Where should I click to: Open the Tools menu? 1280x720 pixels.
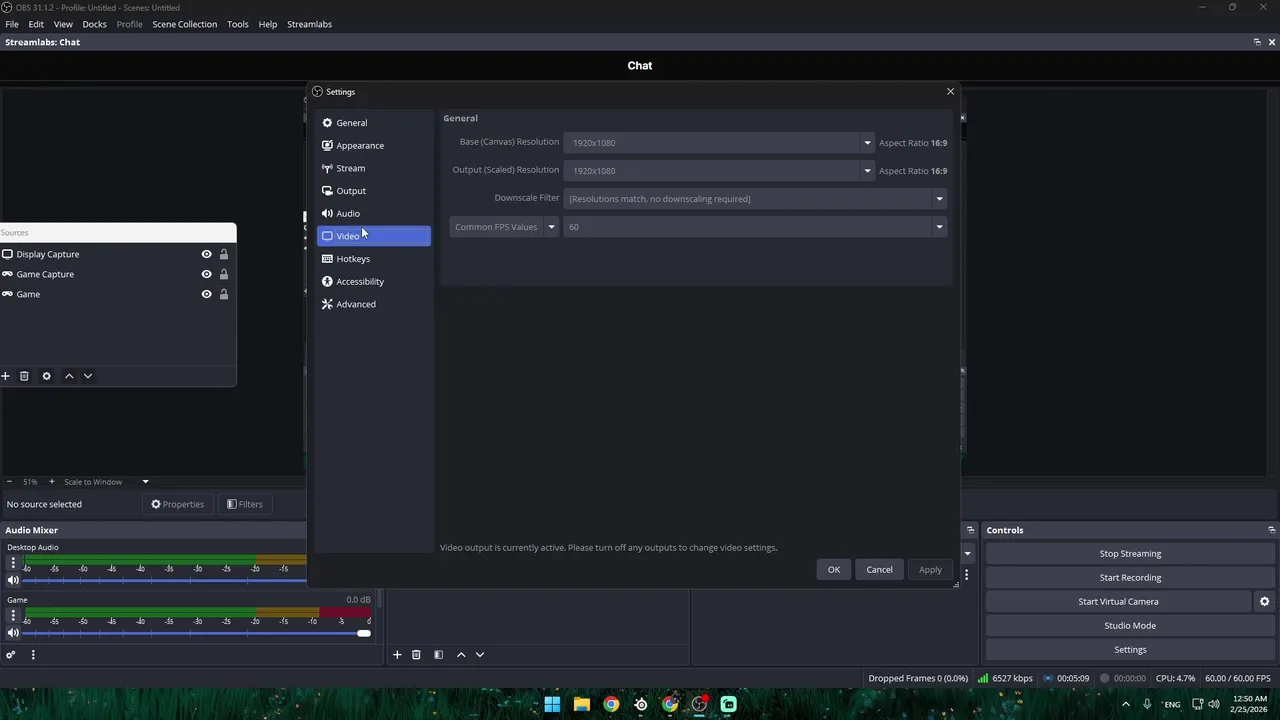(238, 24)
